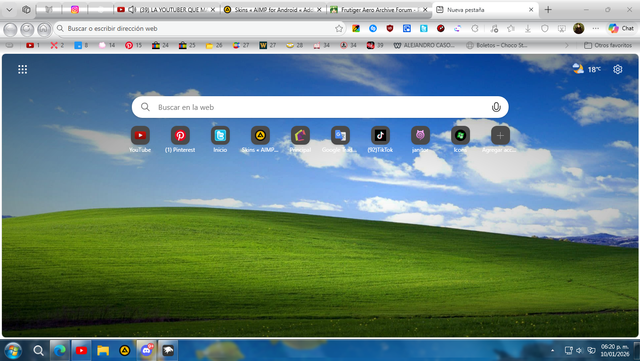Focus the Buscar en la web search box
Viewport: 640px width, 361px height.
pos(320,107)
